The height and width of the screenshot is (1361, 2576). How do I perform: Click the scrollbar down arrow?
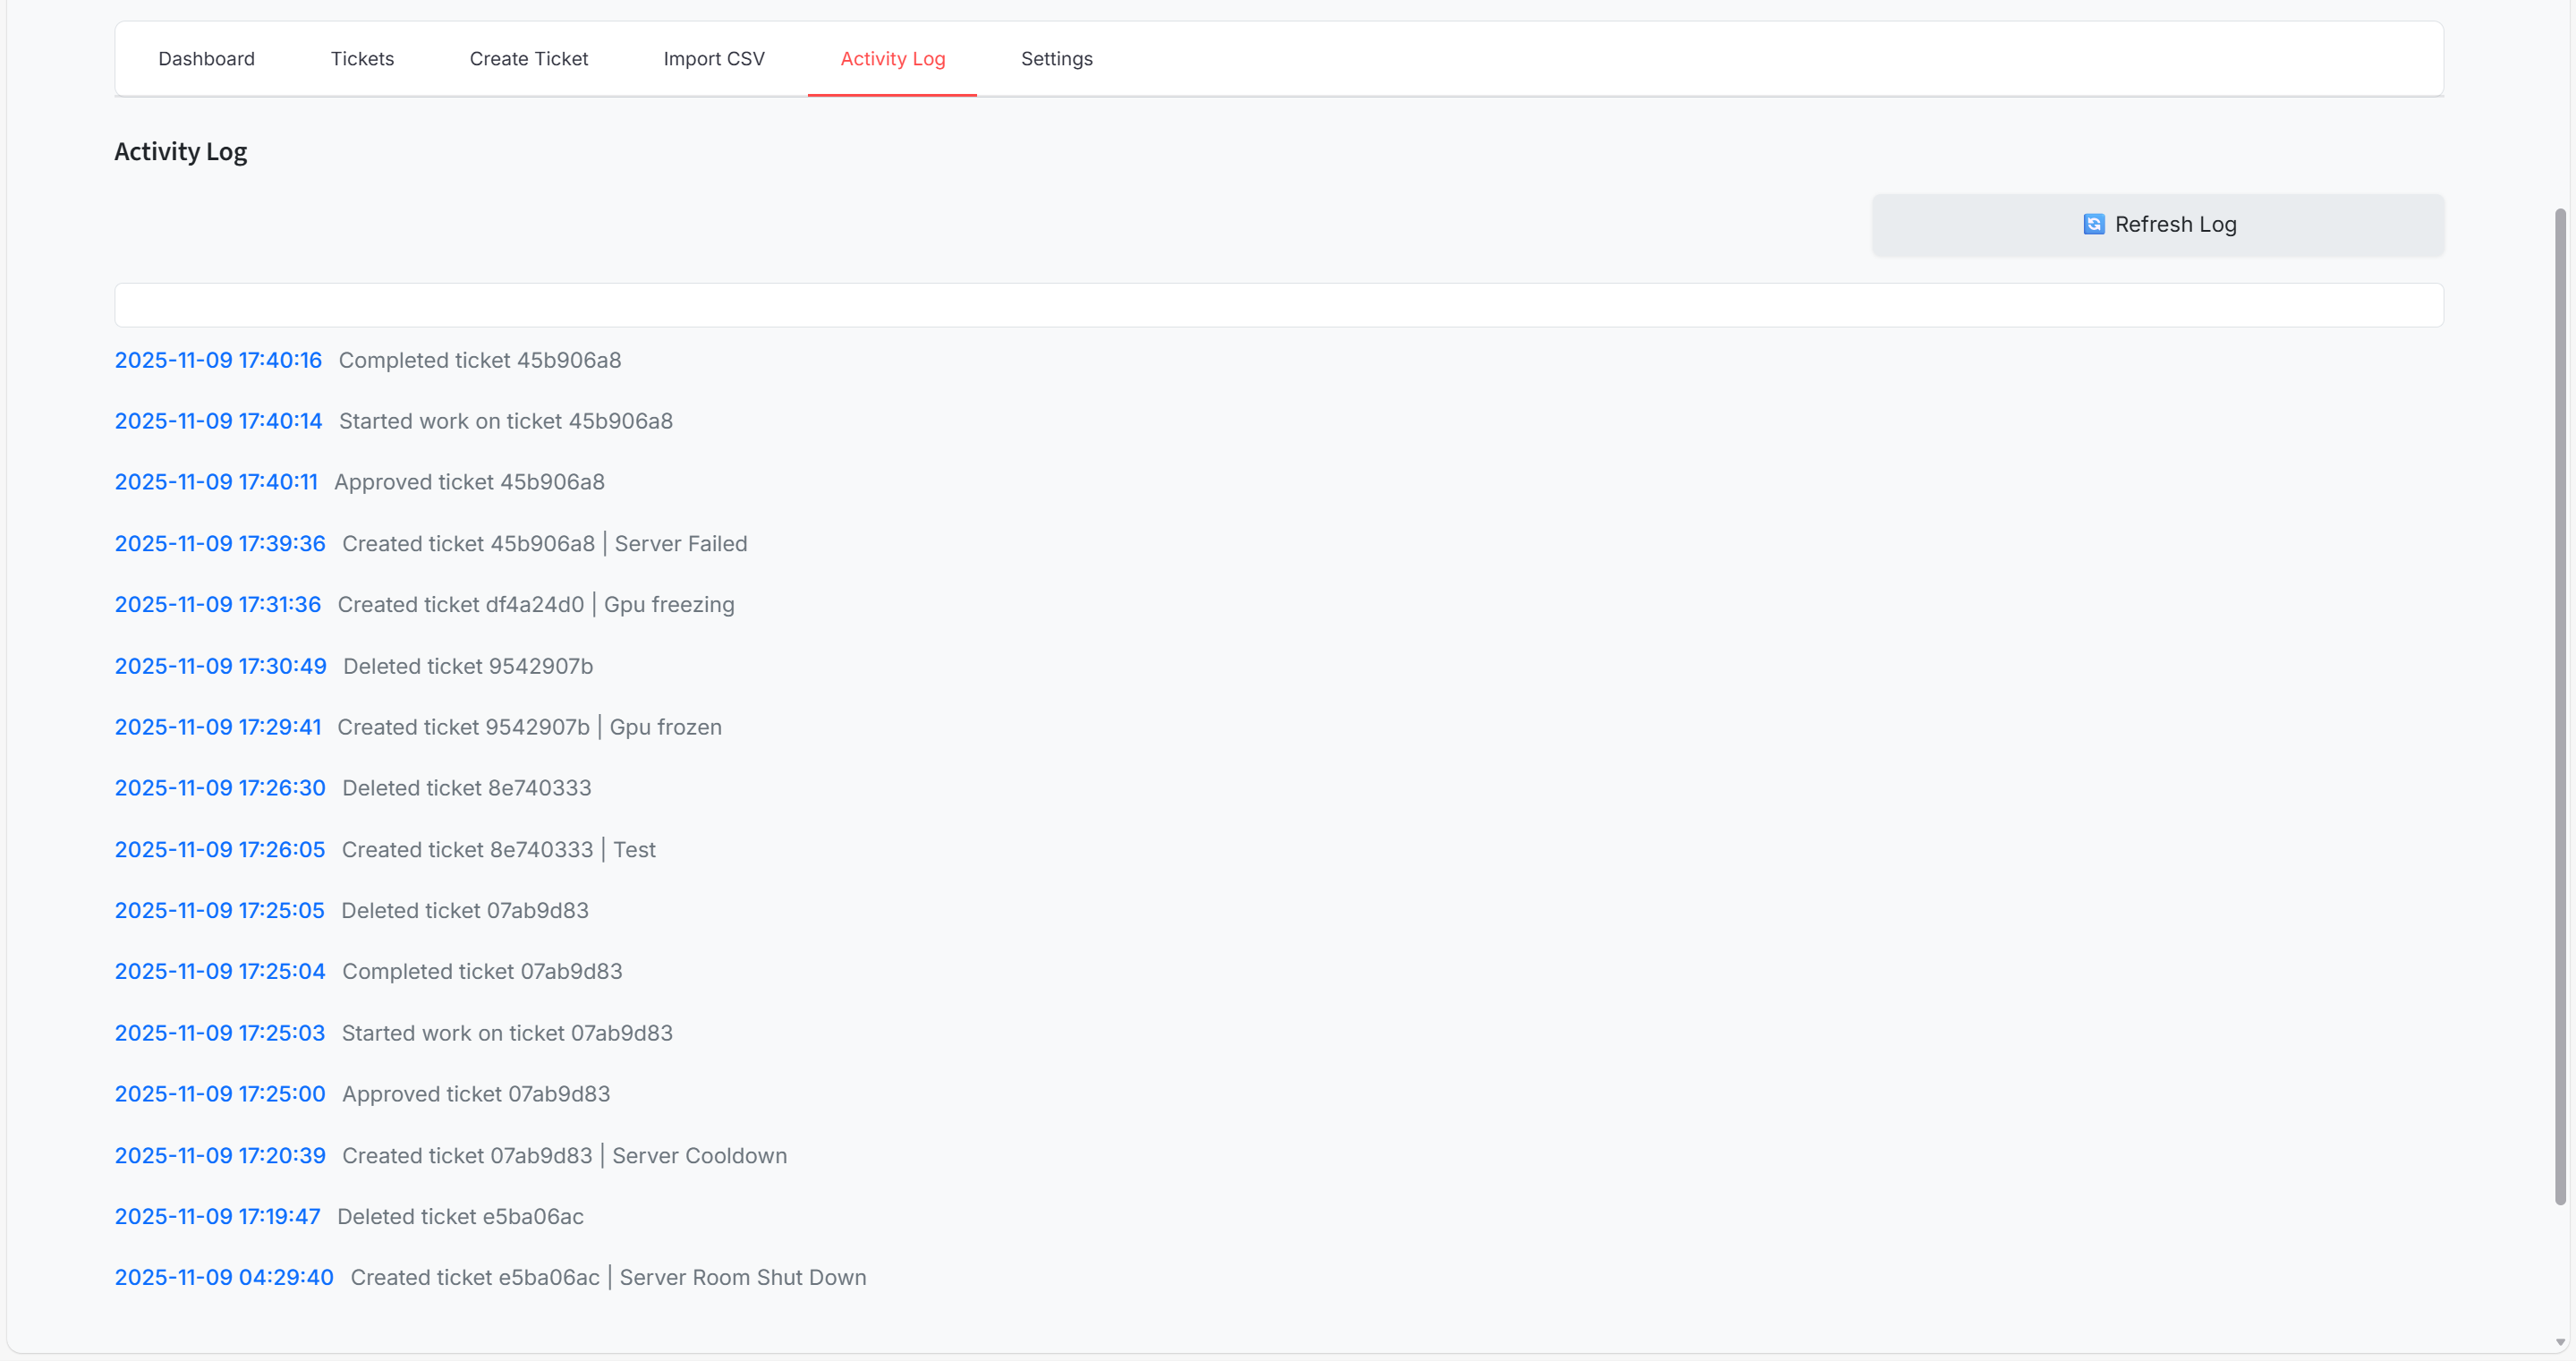coord(2559,1342)
